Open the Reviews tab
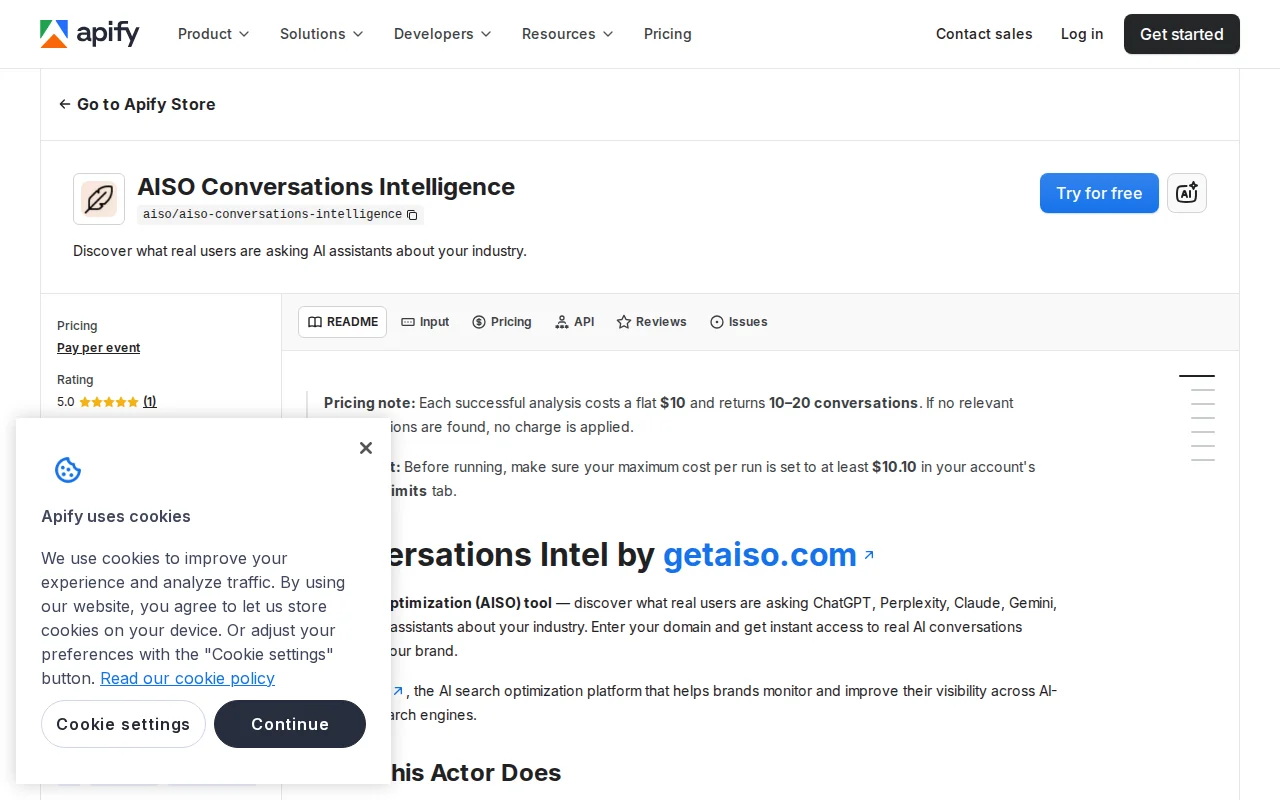Screen dimensions: 1280x800 pos(652,322)
